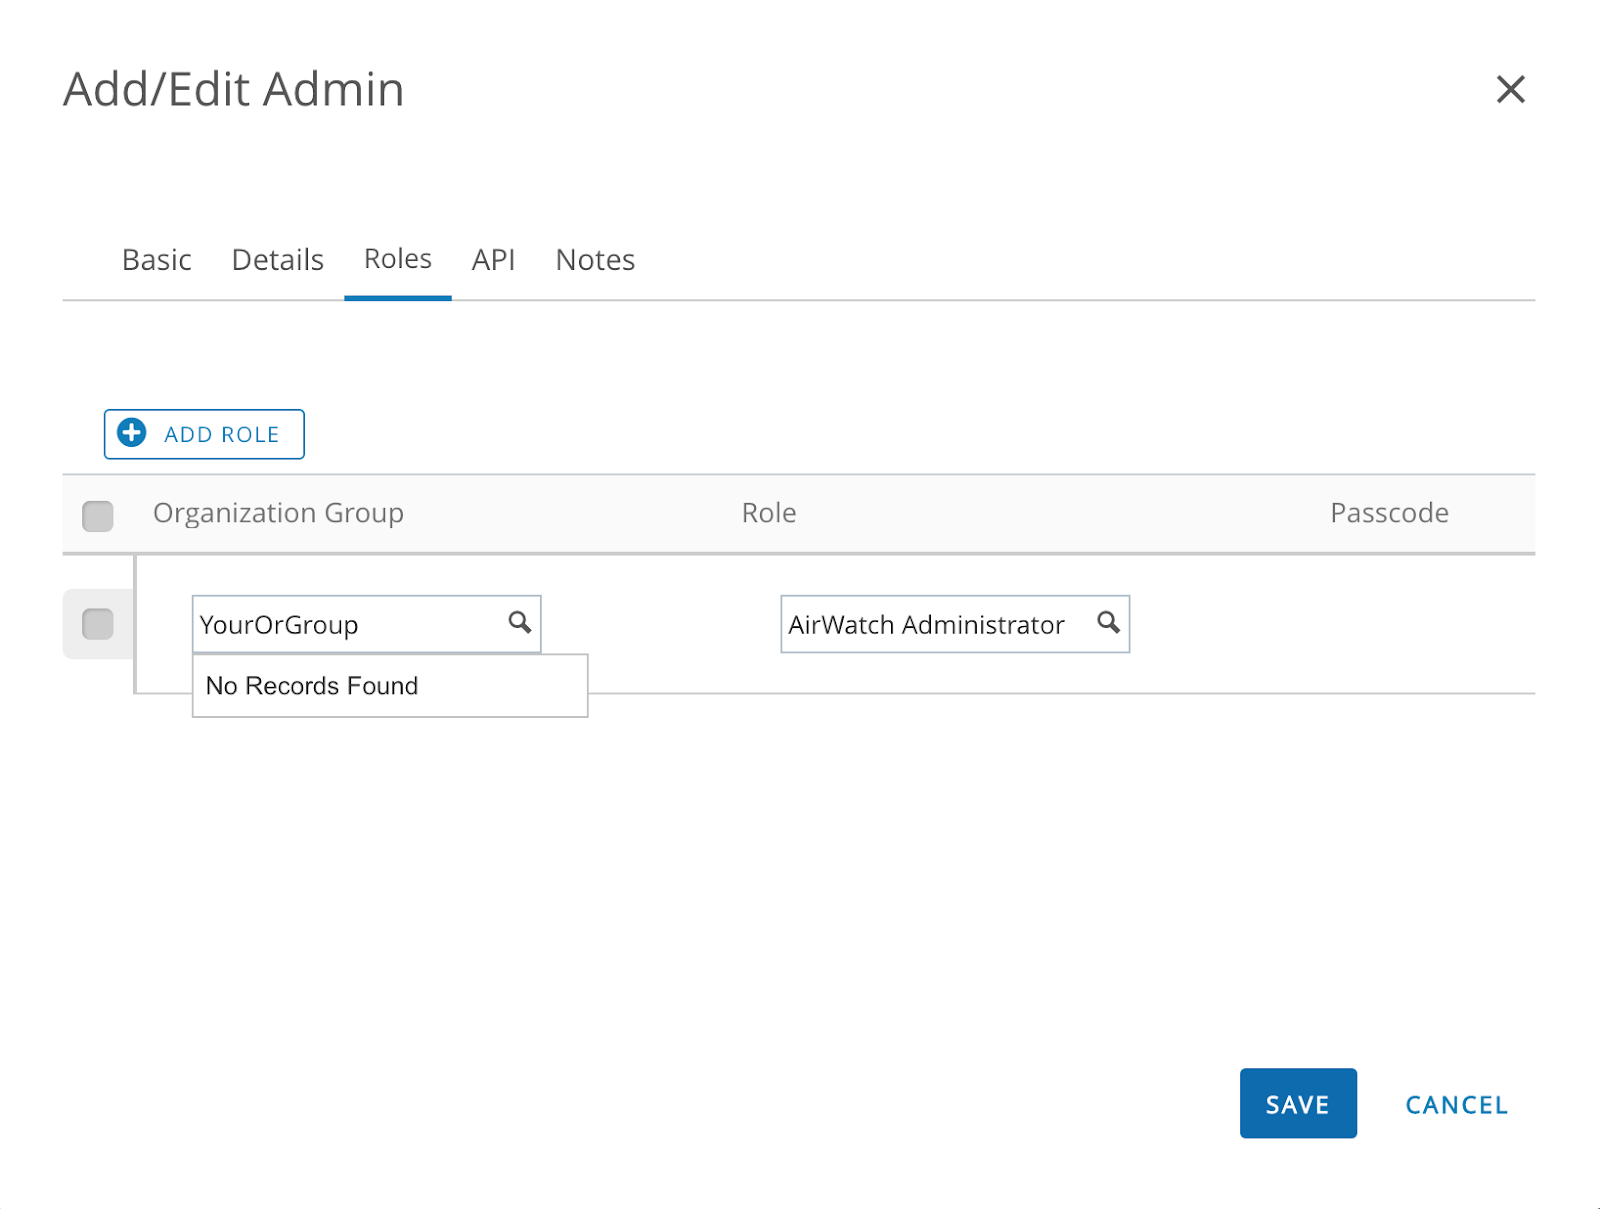Open the Roles tab

[x=397, y=260]
